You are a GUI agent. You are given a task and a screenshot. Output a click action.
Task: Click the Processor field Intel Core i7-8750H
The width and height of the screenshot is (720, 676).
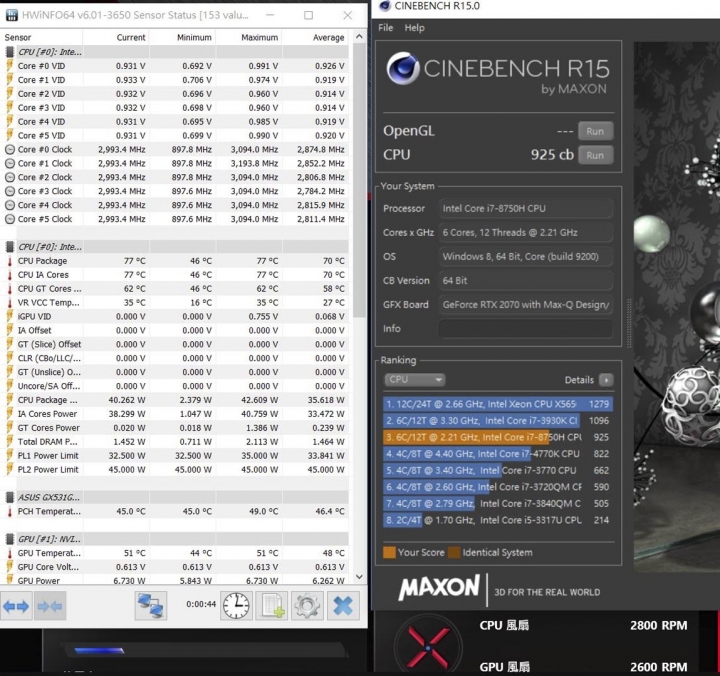coord(526,208)
